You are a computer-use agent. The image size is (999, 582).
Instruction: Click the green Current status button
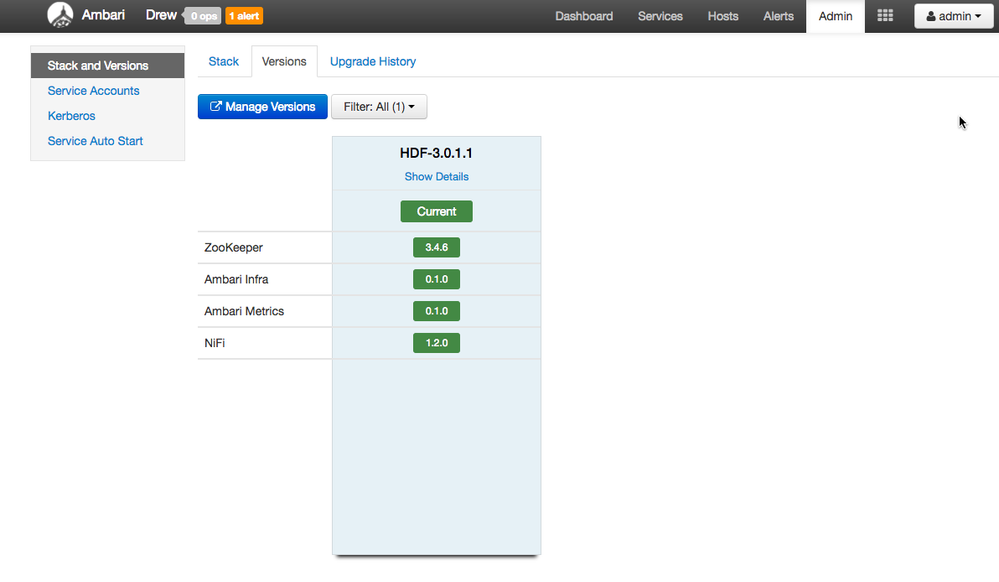click(436, 212)
